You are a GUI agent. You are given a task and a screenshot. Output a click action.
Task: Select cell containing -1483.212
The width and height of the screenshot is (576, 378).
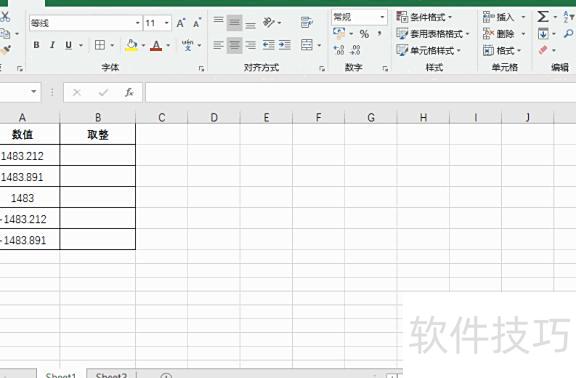click(x=30, y=219)
